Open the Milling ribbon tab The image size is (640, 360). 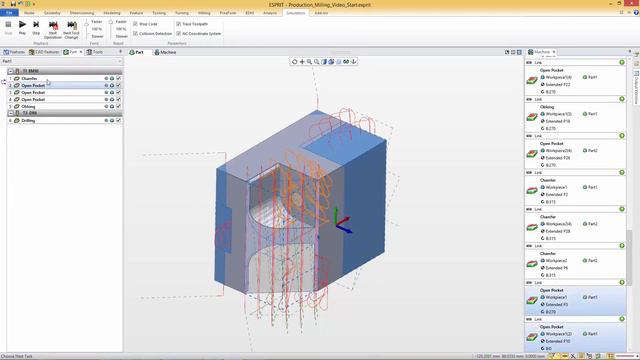(204, 13)
